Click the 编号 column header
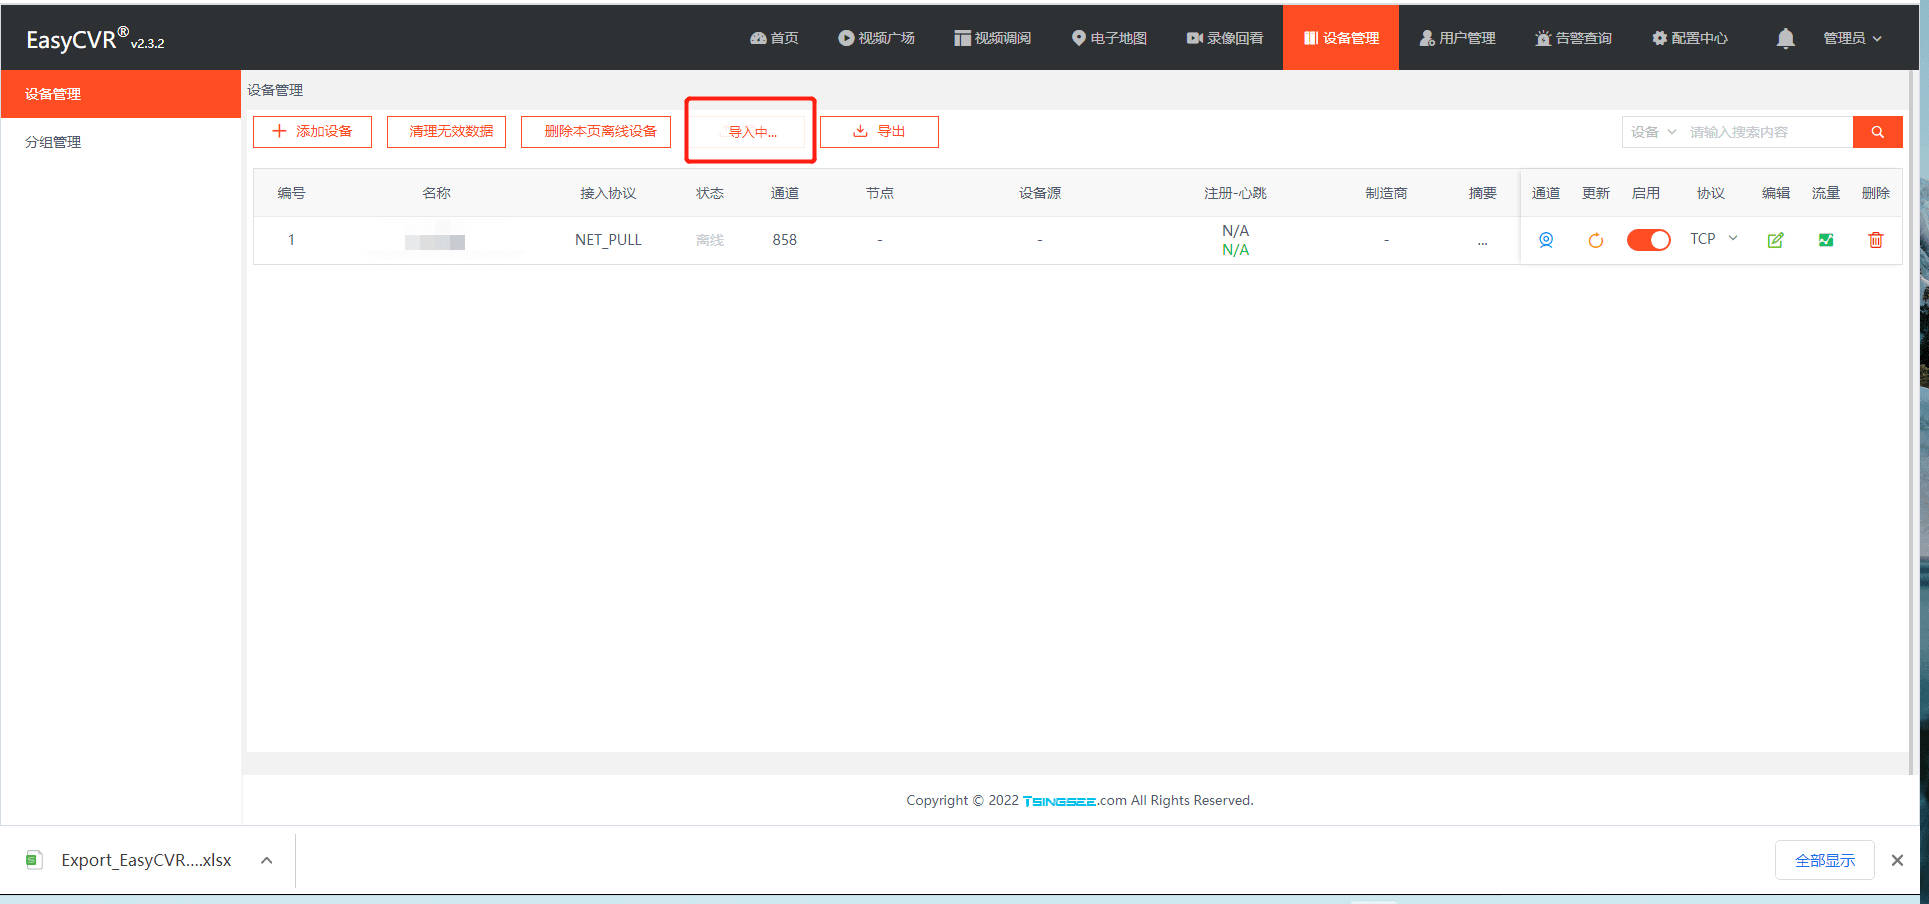Viewport: 1929px width, 904px height. tap(291, 193)
